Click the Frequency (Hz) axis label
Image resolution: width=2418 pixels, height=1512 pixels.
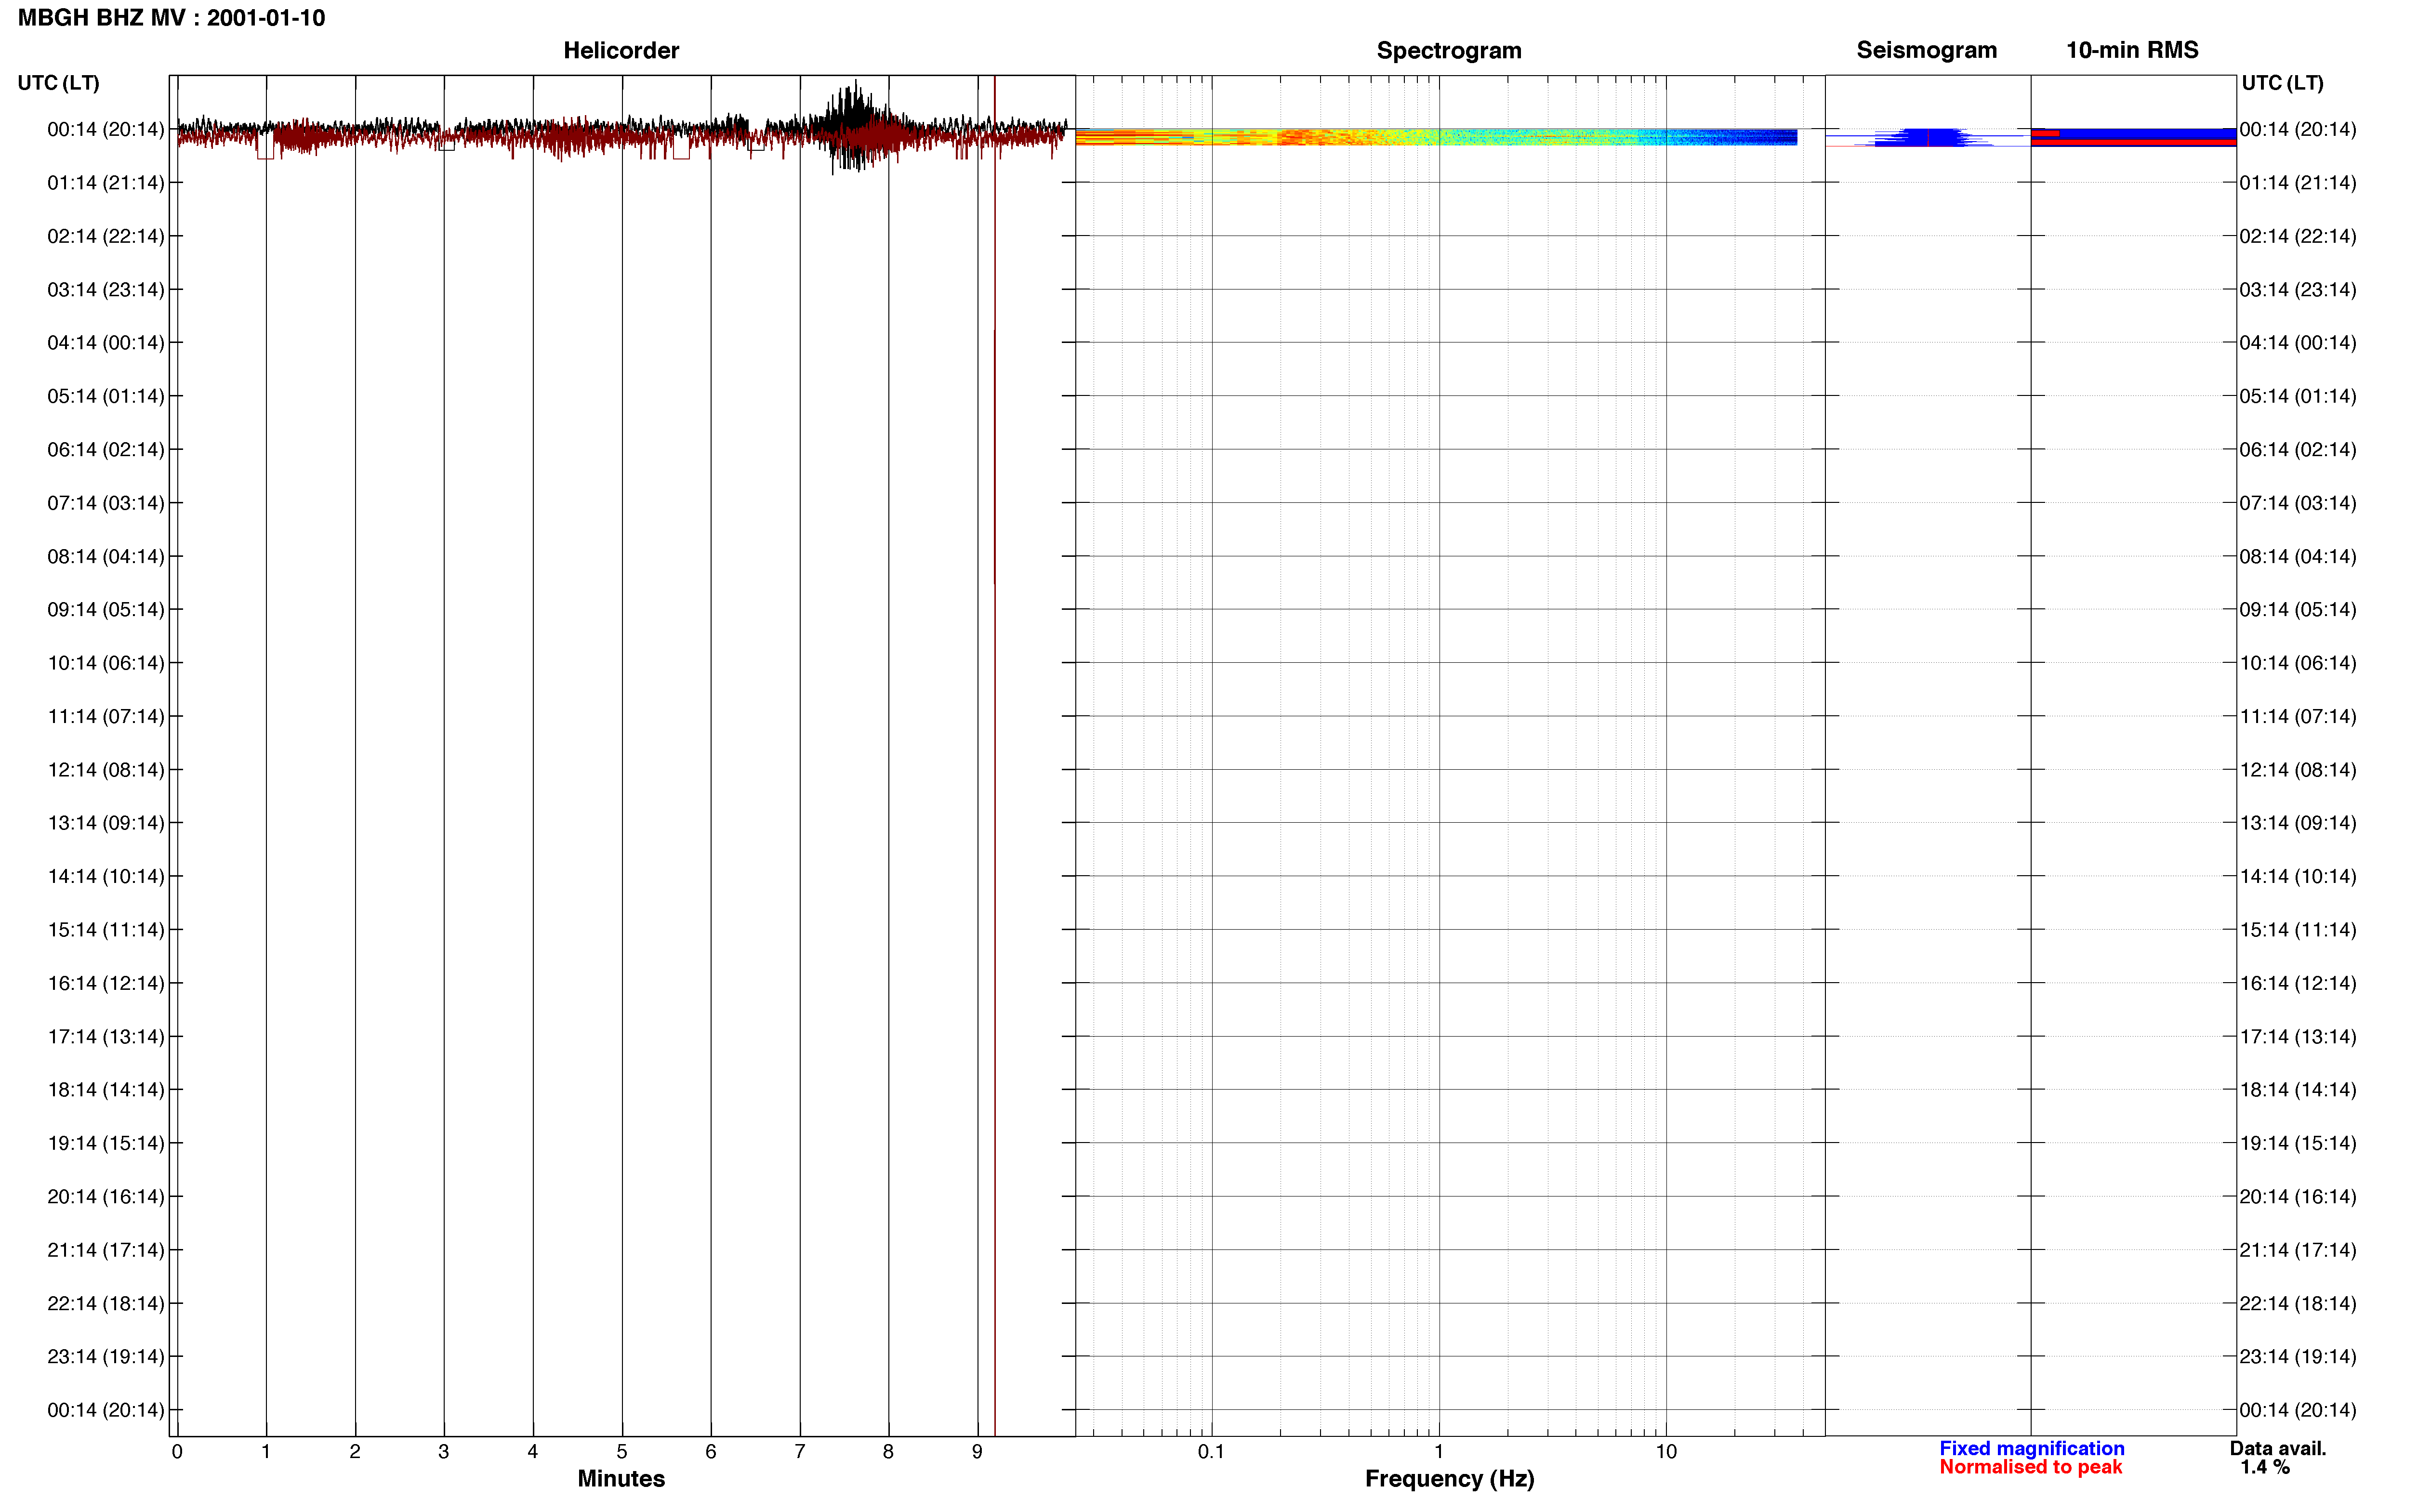(1449, 1478)
